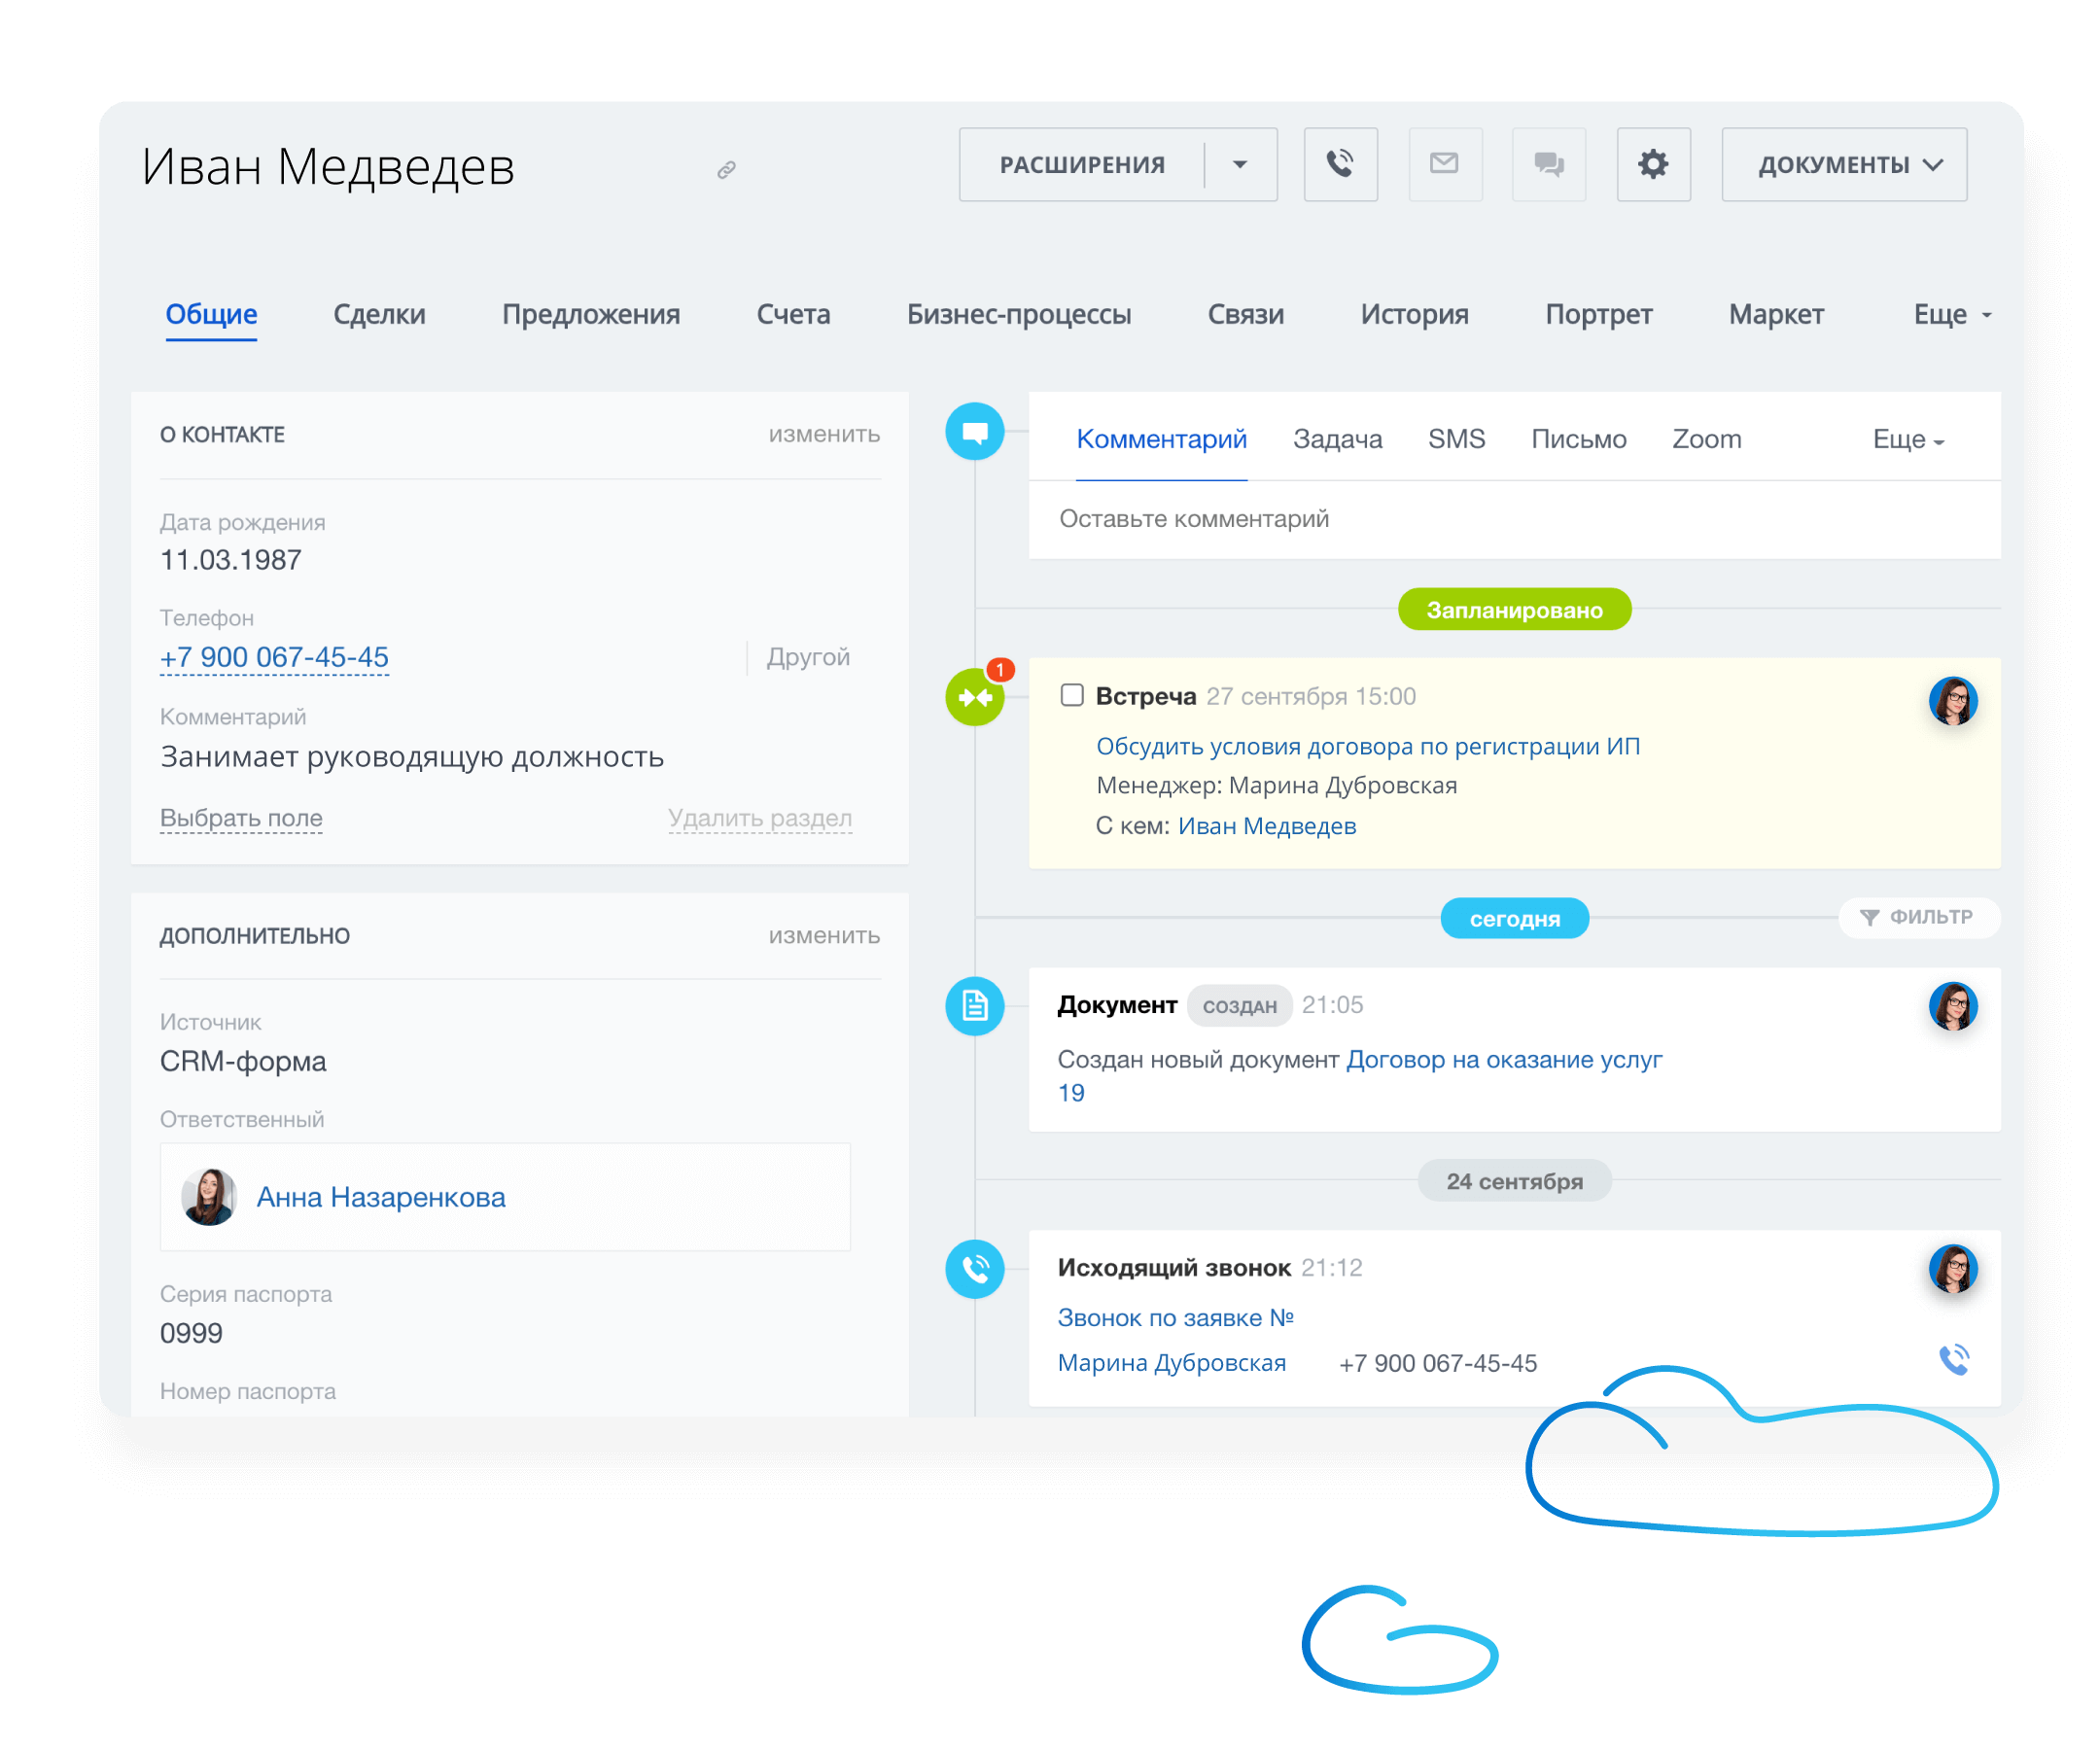Click the document icon in timeline

974,1005
